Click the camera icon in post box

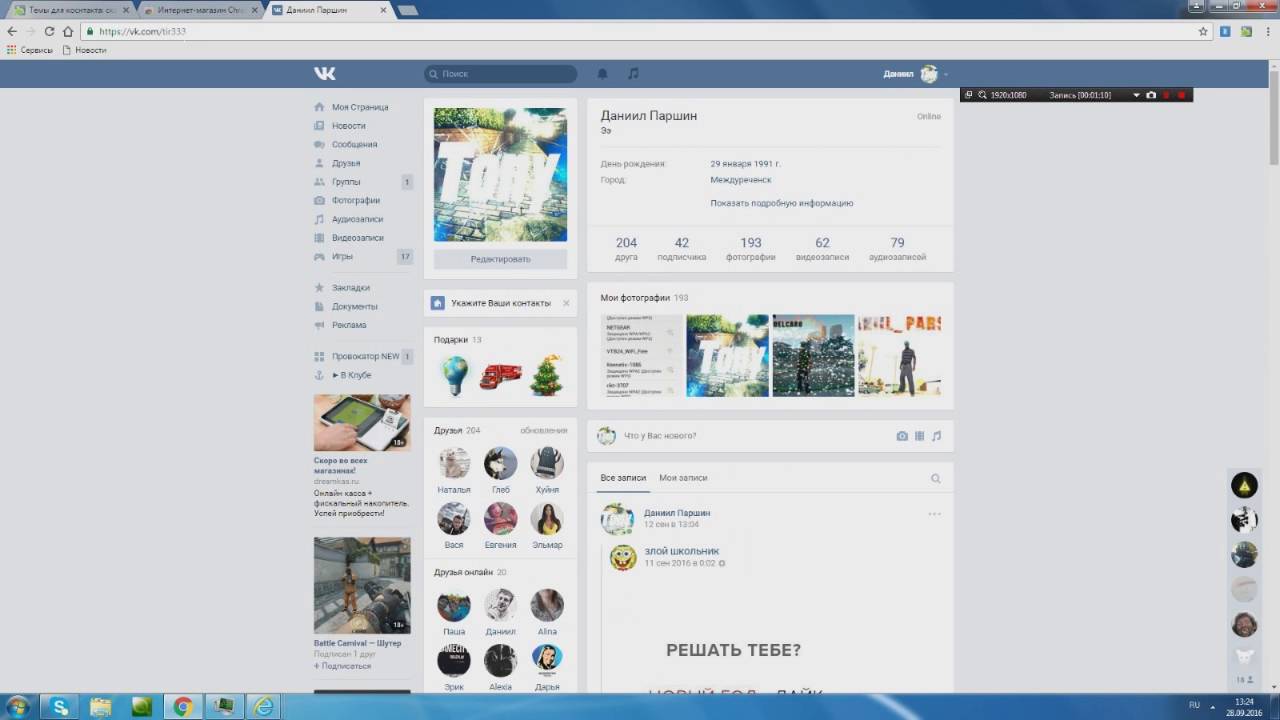coord(902,436)
